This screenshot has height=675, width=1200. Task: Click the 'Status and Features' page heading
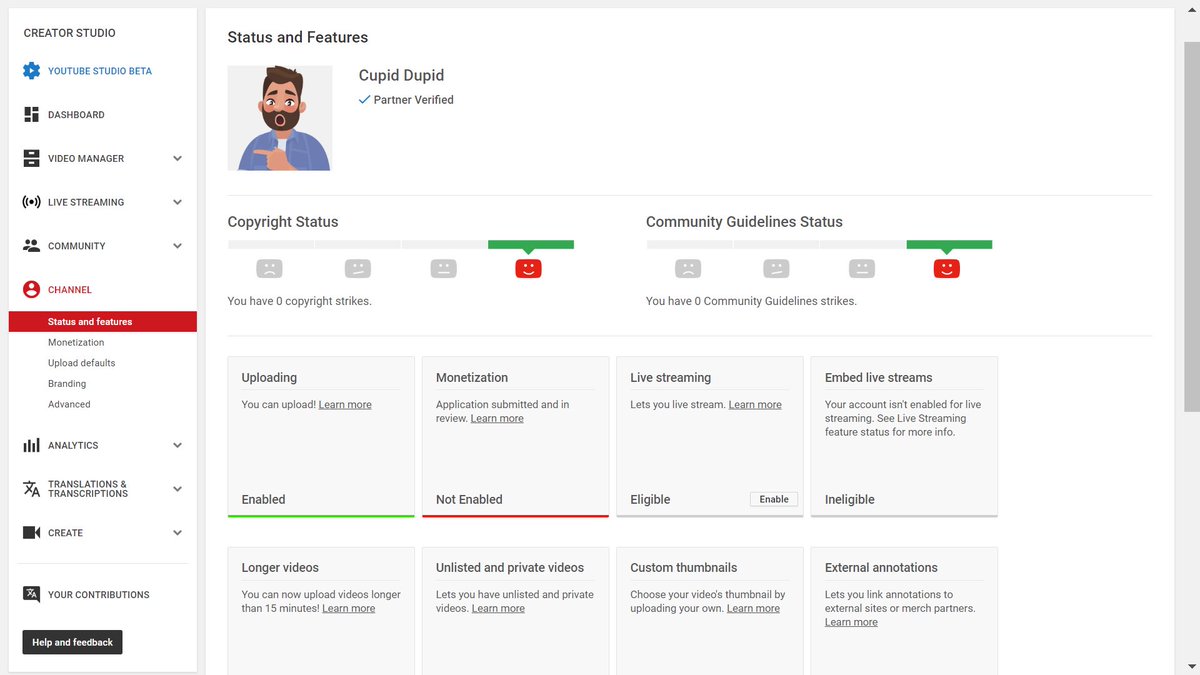(x=298, y=37)
